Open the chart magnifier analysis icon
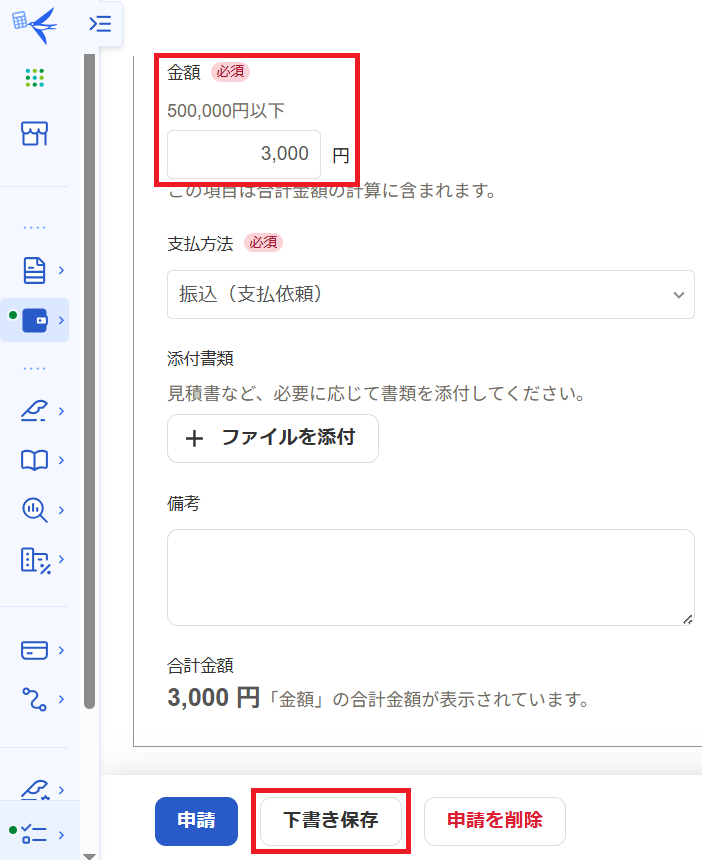The width and height of the screenshot is (702, 860). 35,510
